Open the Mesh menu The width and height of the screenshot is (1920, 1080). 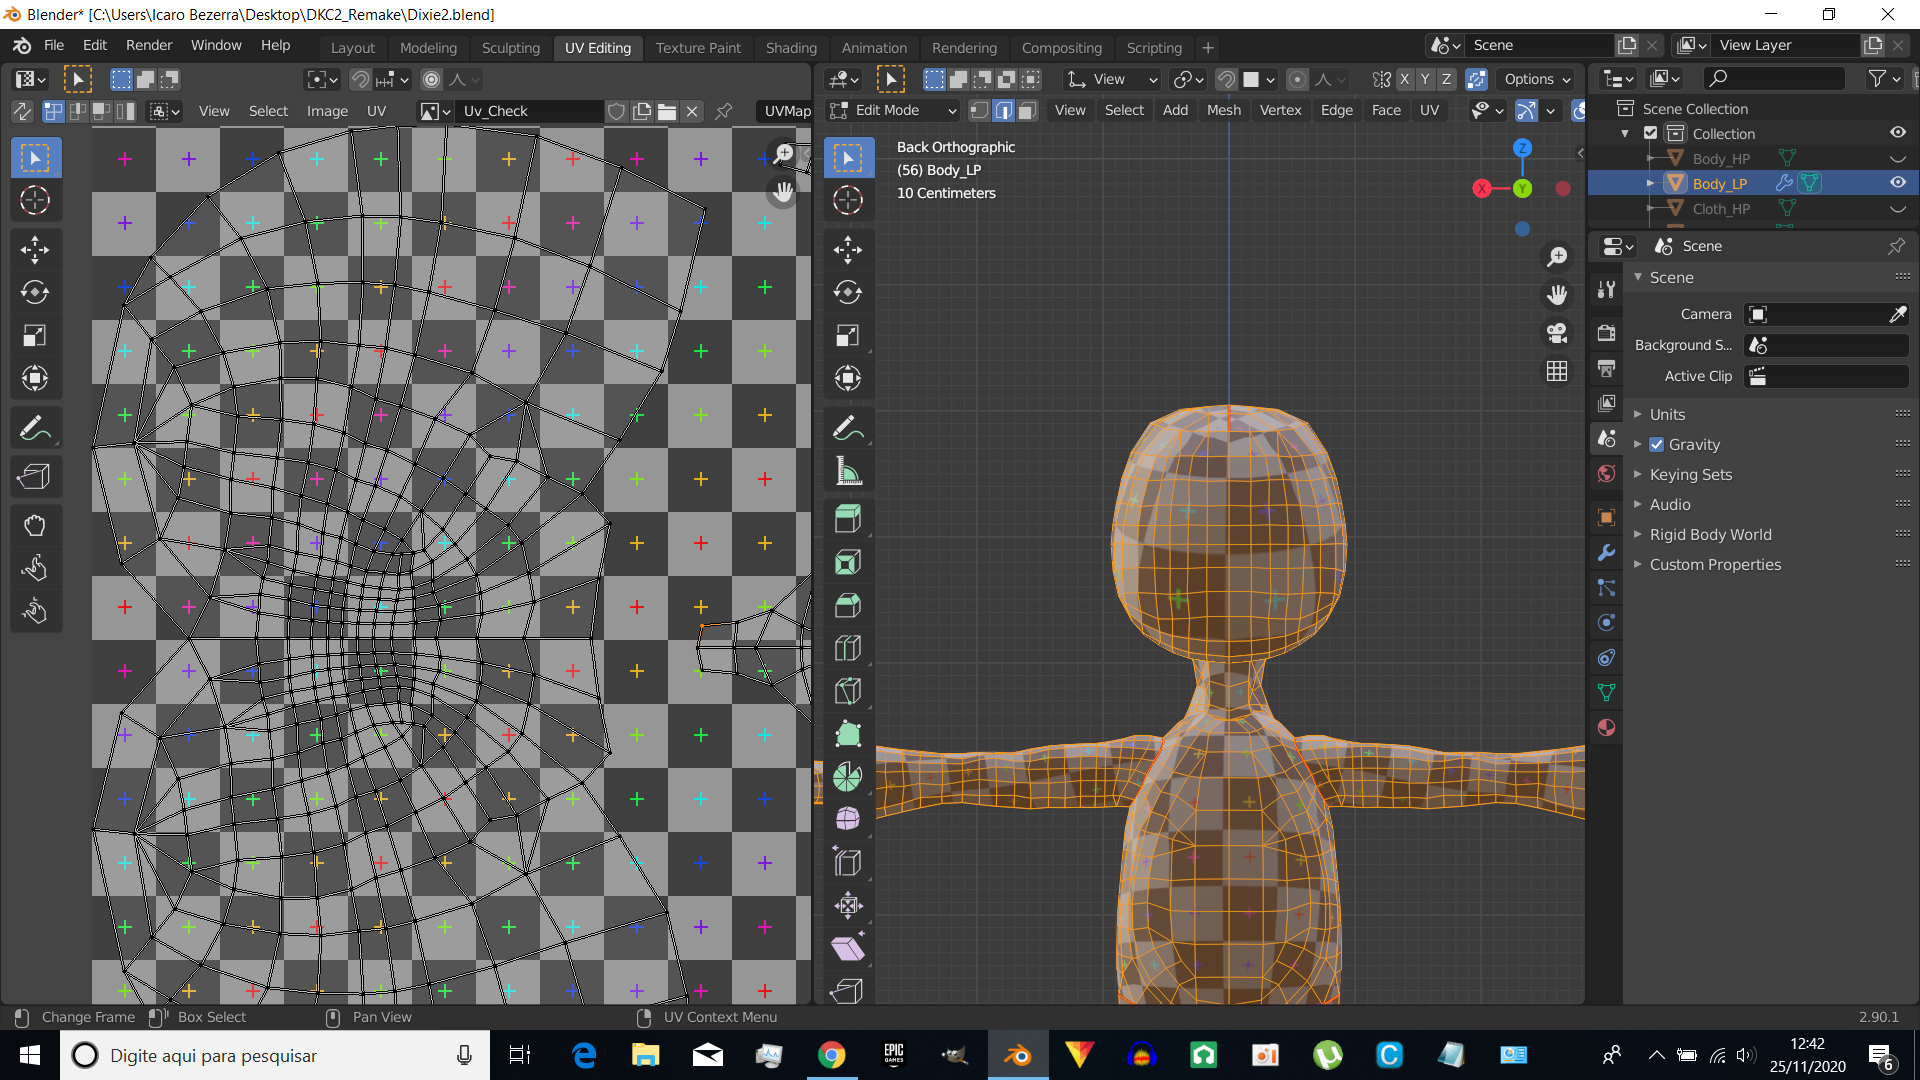(1223, 110)
